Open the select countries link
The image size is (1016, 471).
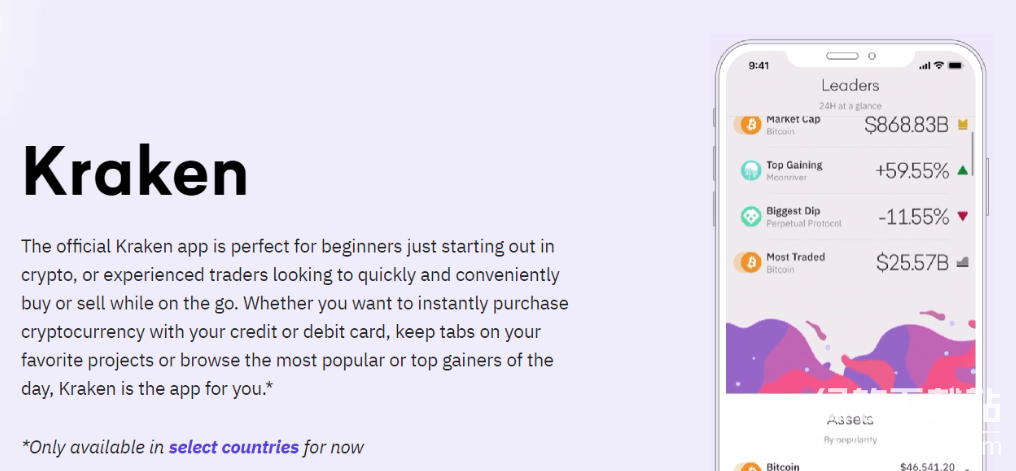(234, 447)
